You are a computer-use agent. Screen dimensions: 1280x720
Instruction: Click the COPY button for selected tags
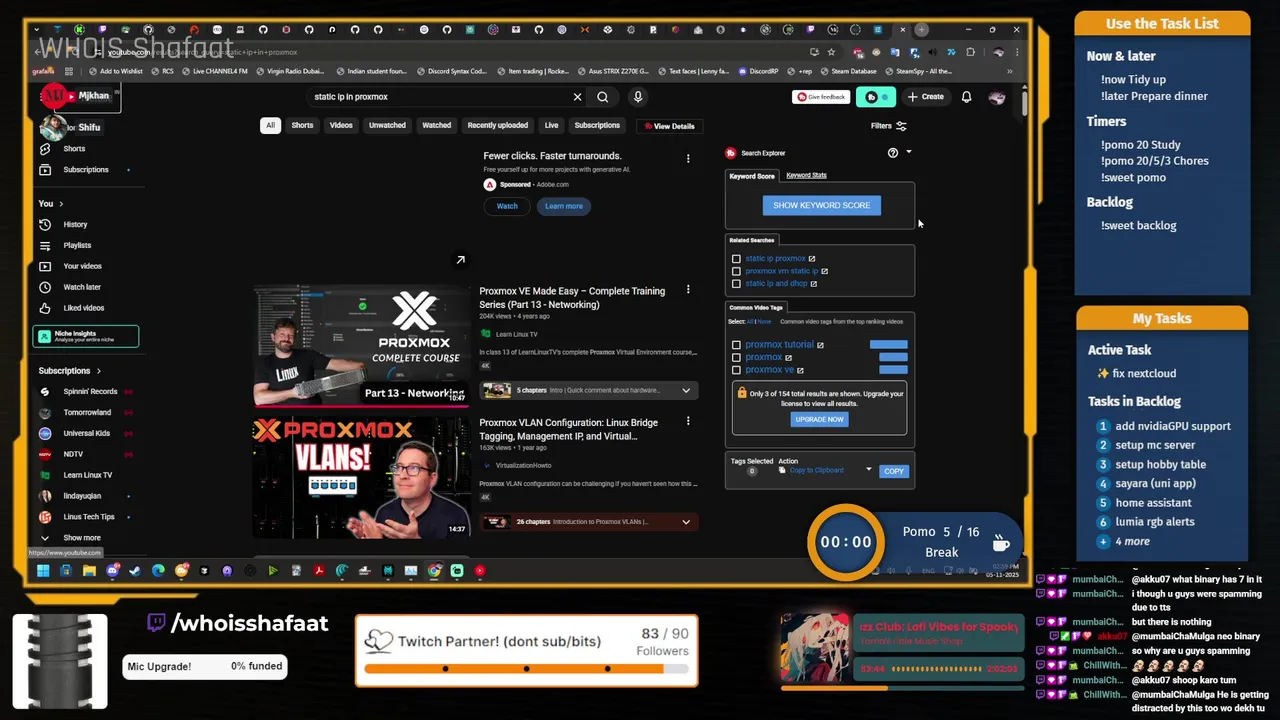click(893, 471)
